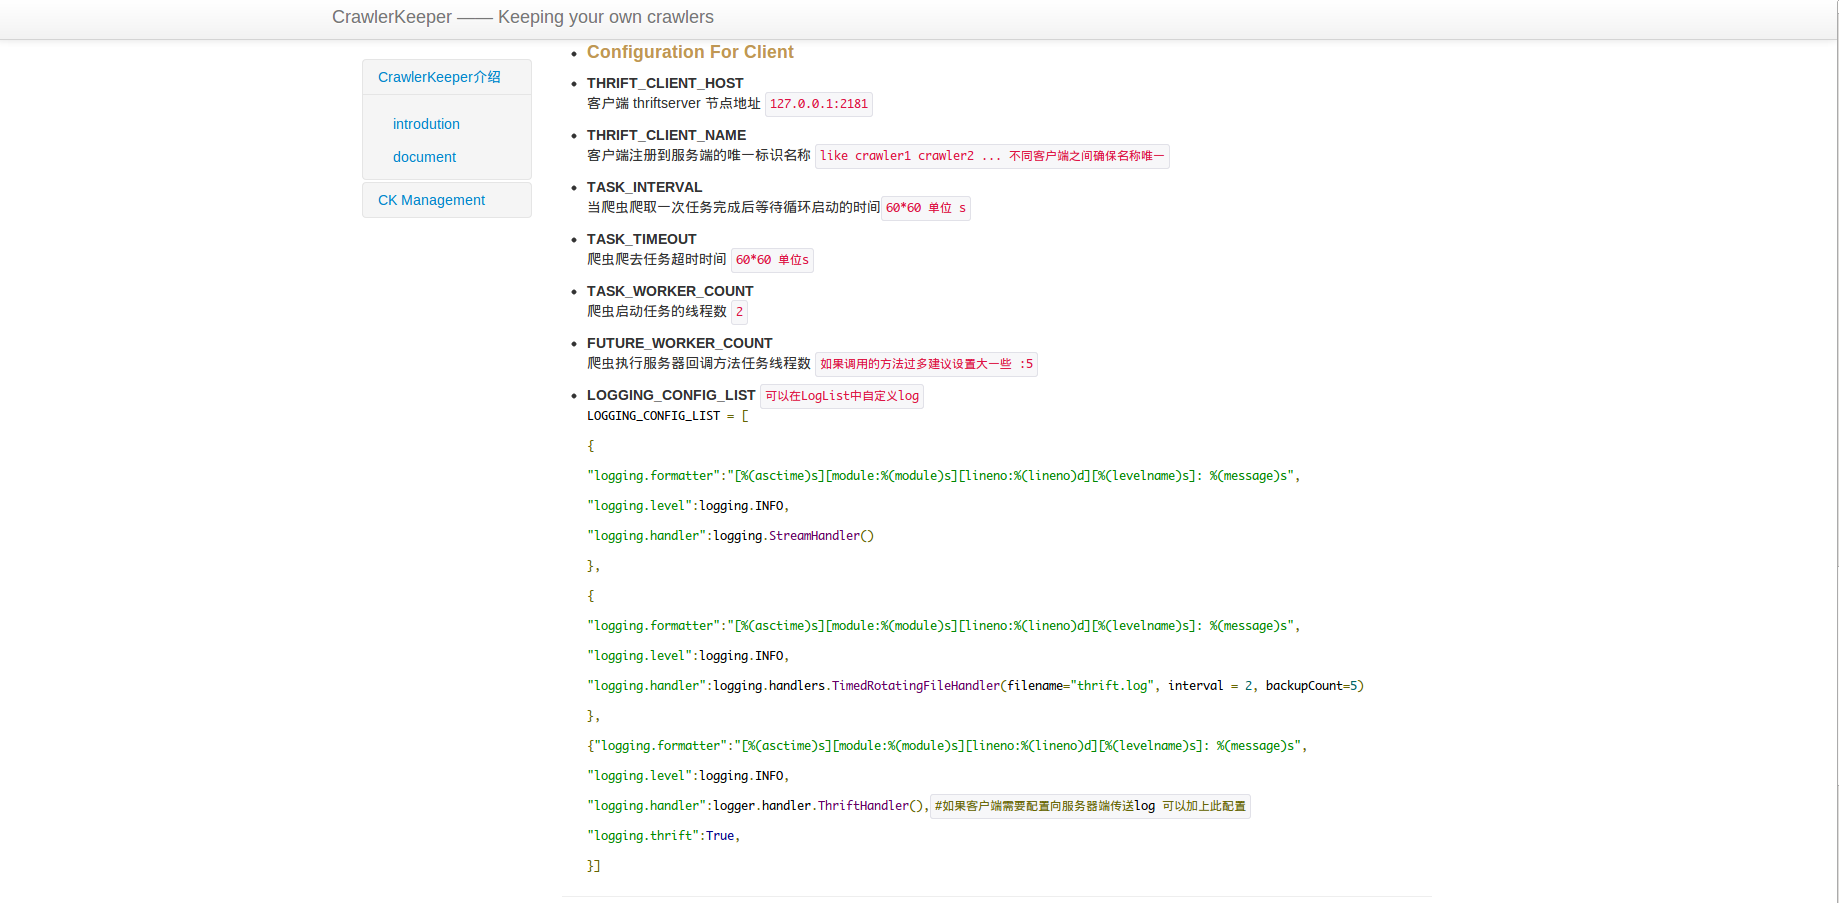Click the TASK_TIMEOUT setting label
The height and width of the screenshot is (903, 1839).
point(641,239)
